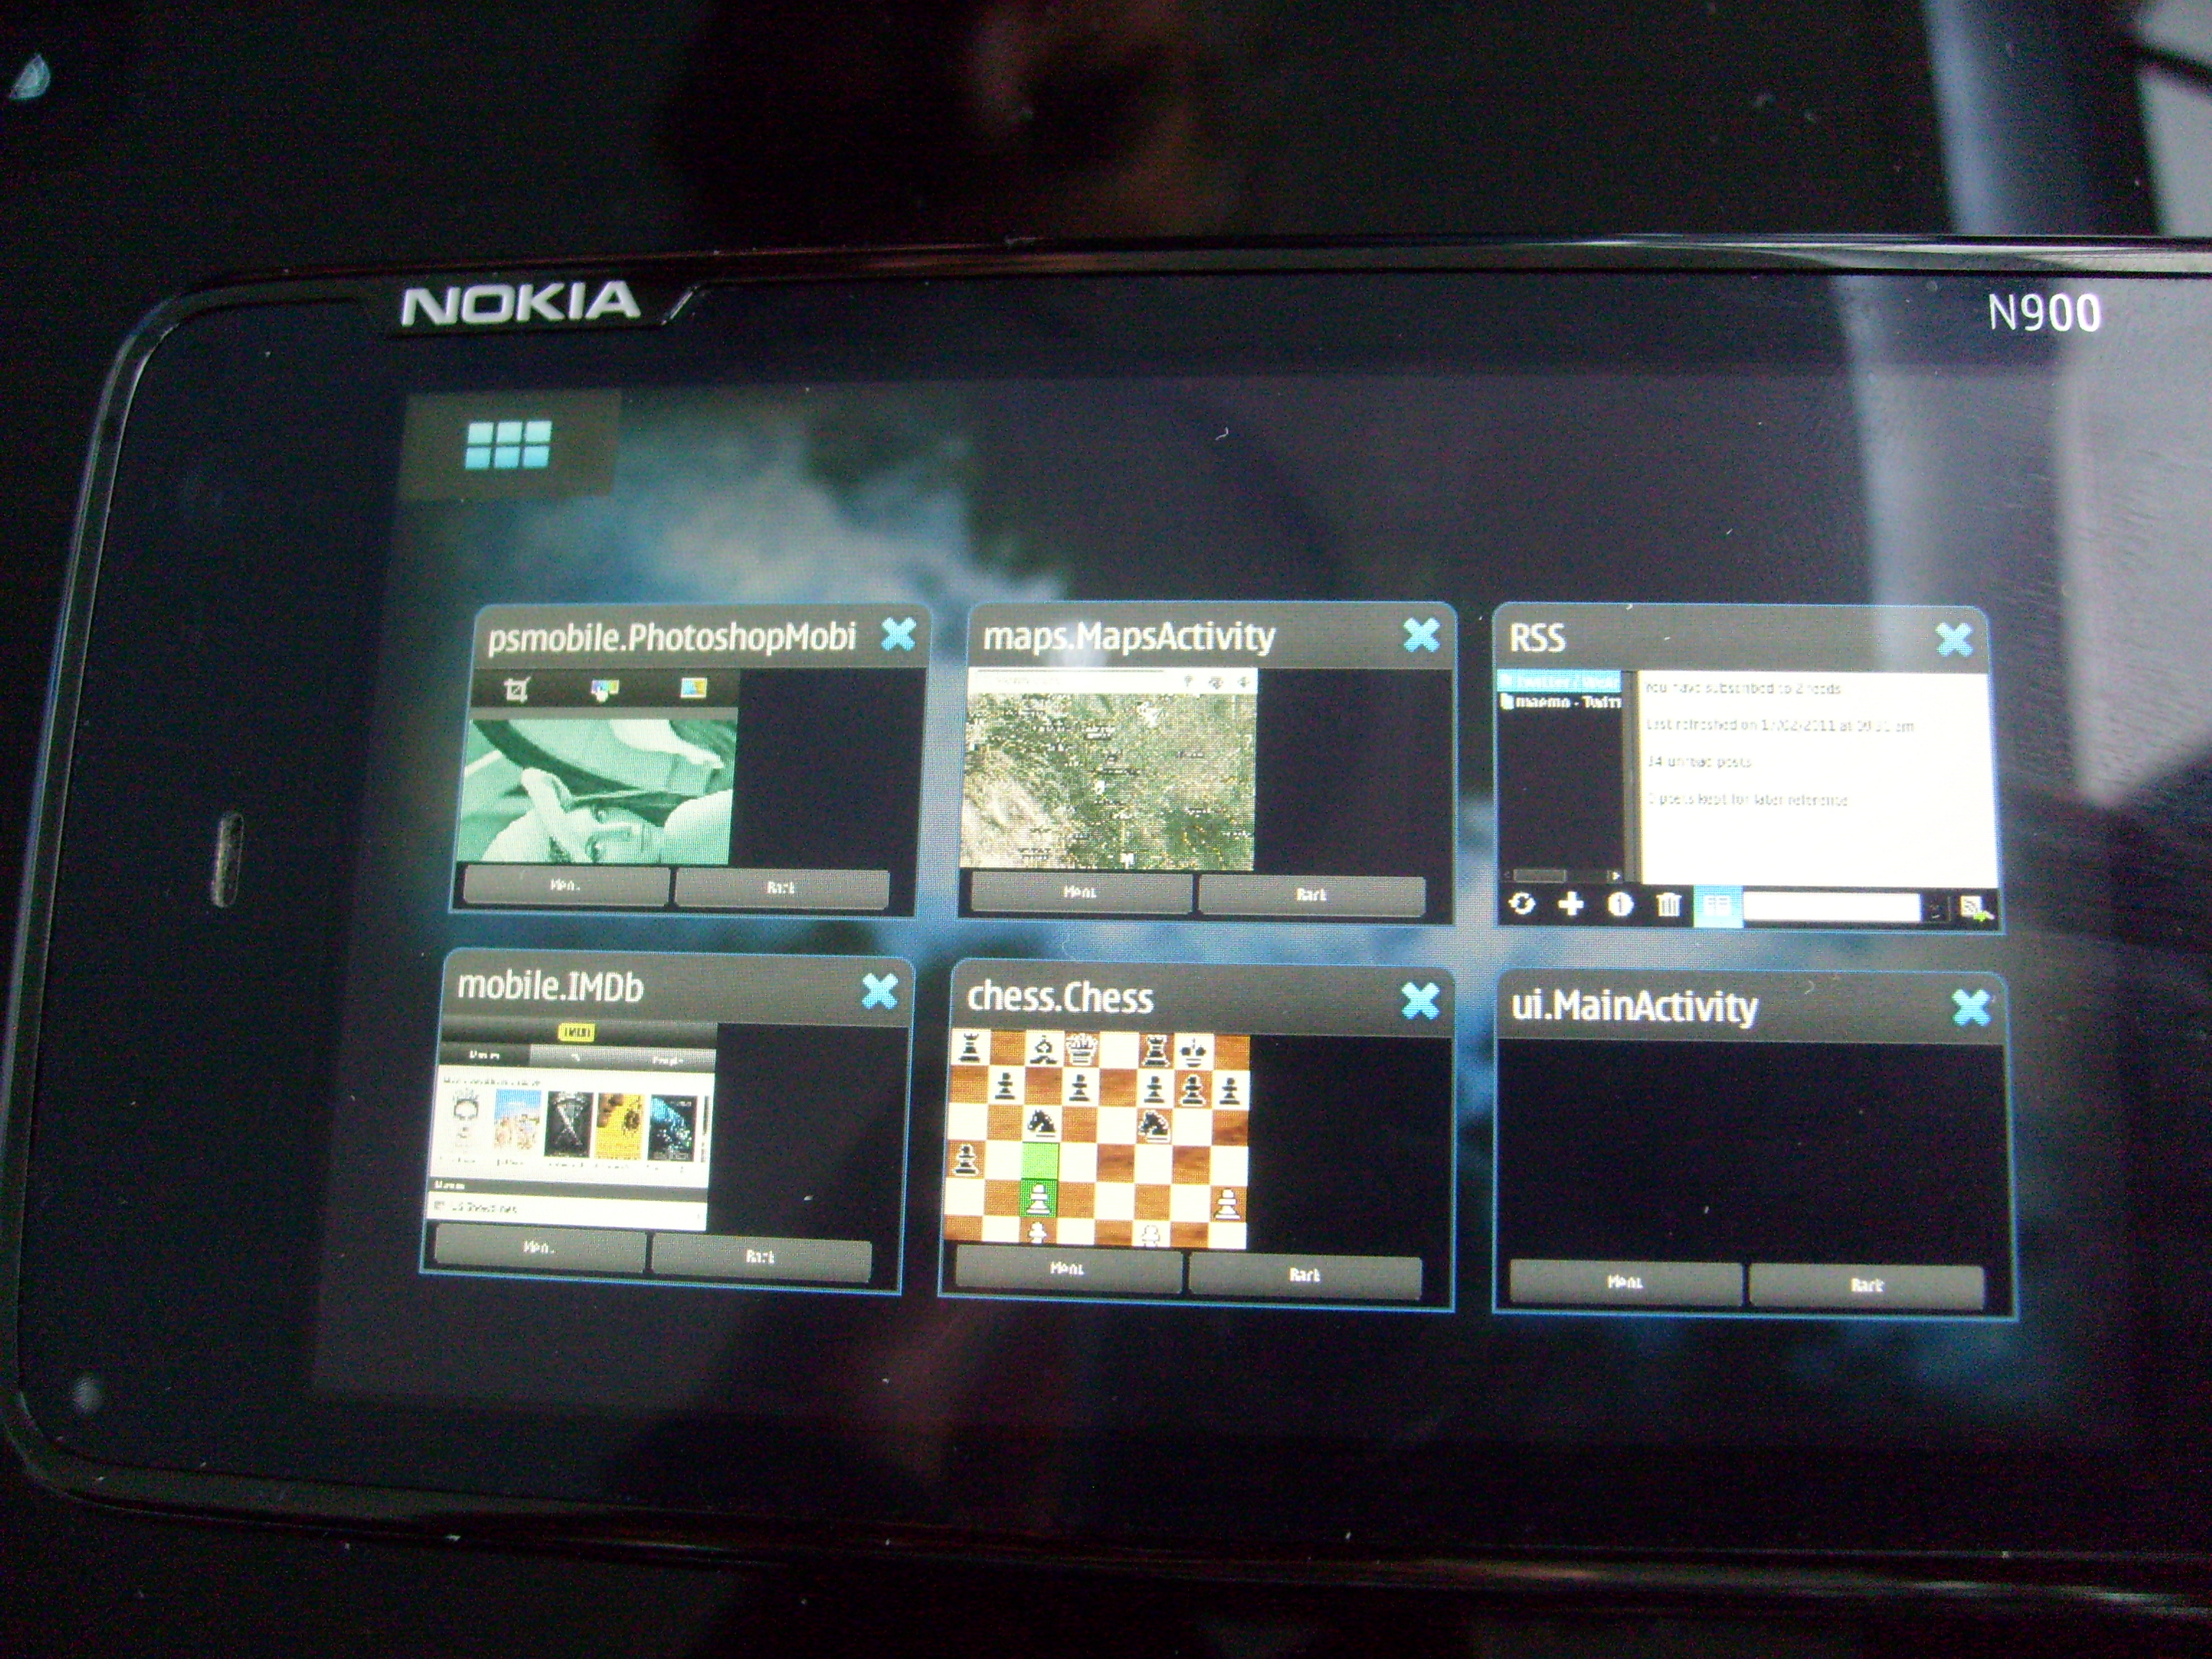The height and width of the screenshot is (1659, 2212).
Task: Close the RSS window
Action: [1953, 639]
